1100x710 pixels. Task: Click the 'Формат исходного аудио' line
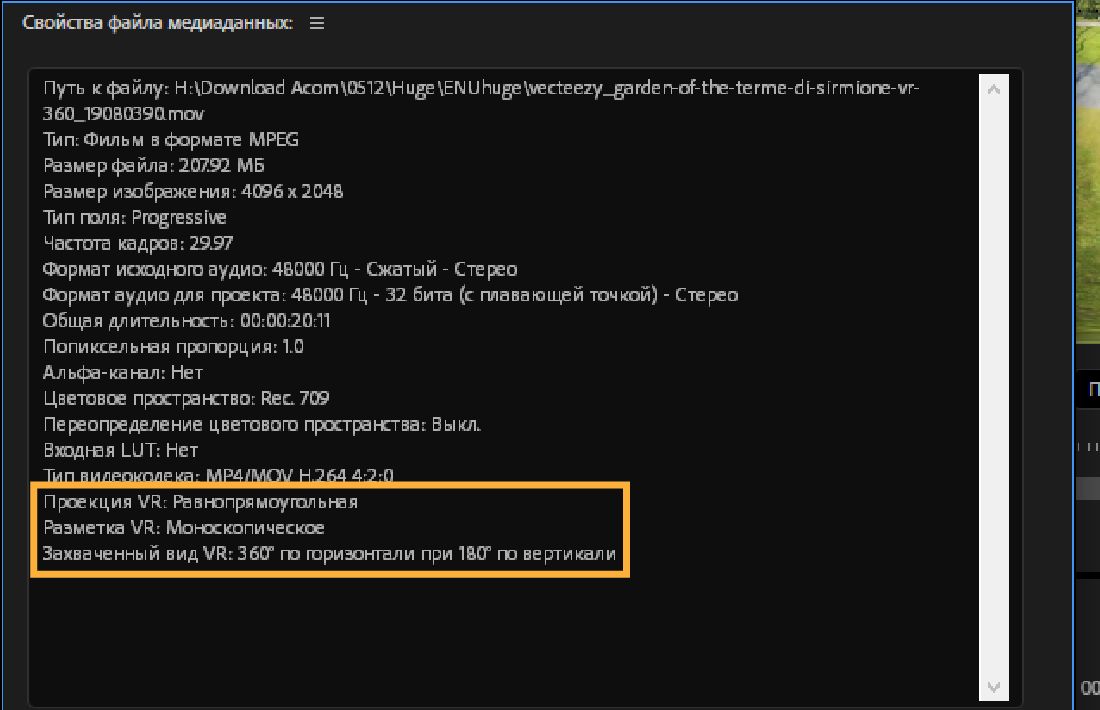point(280,269)
